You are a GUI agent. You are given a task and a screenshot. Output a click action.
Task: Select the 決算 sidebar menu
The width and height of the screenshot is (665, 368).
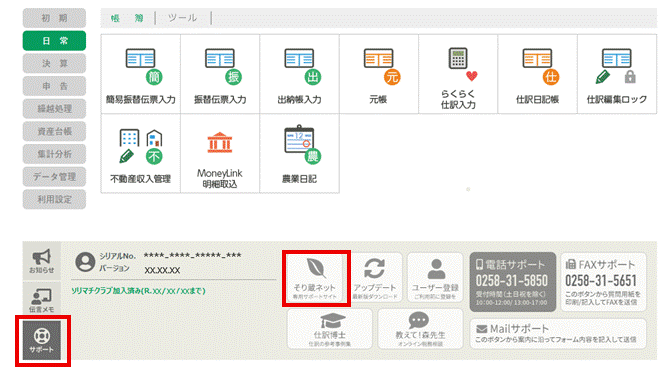54,63
